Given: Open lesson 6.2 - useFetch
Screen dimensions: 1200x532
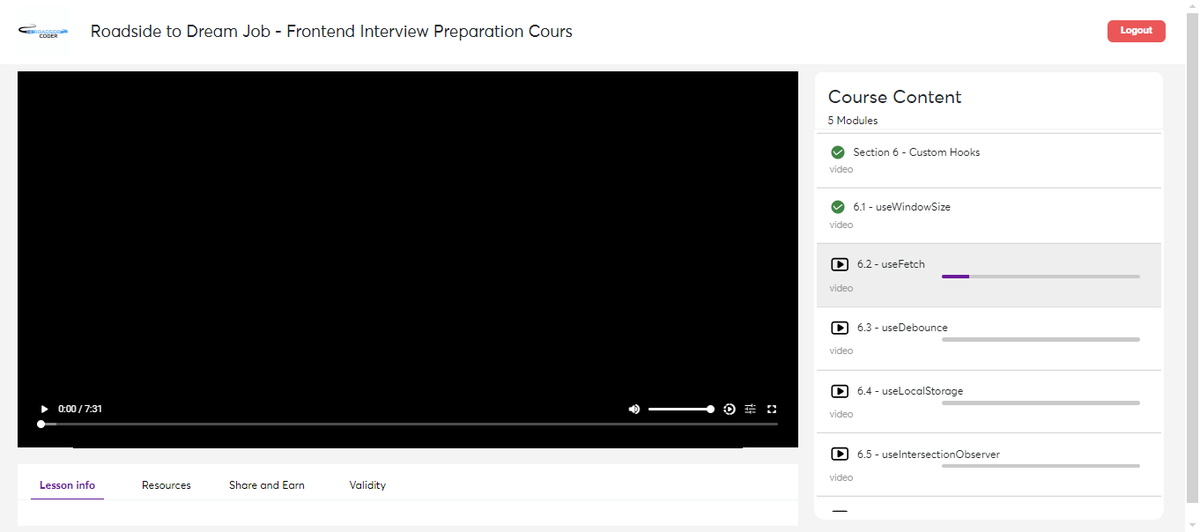Looking at the screenshot, I should tap(988, 275).
